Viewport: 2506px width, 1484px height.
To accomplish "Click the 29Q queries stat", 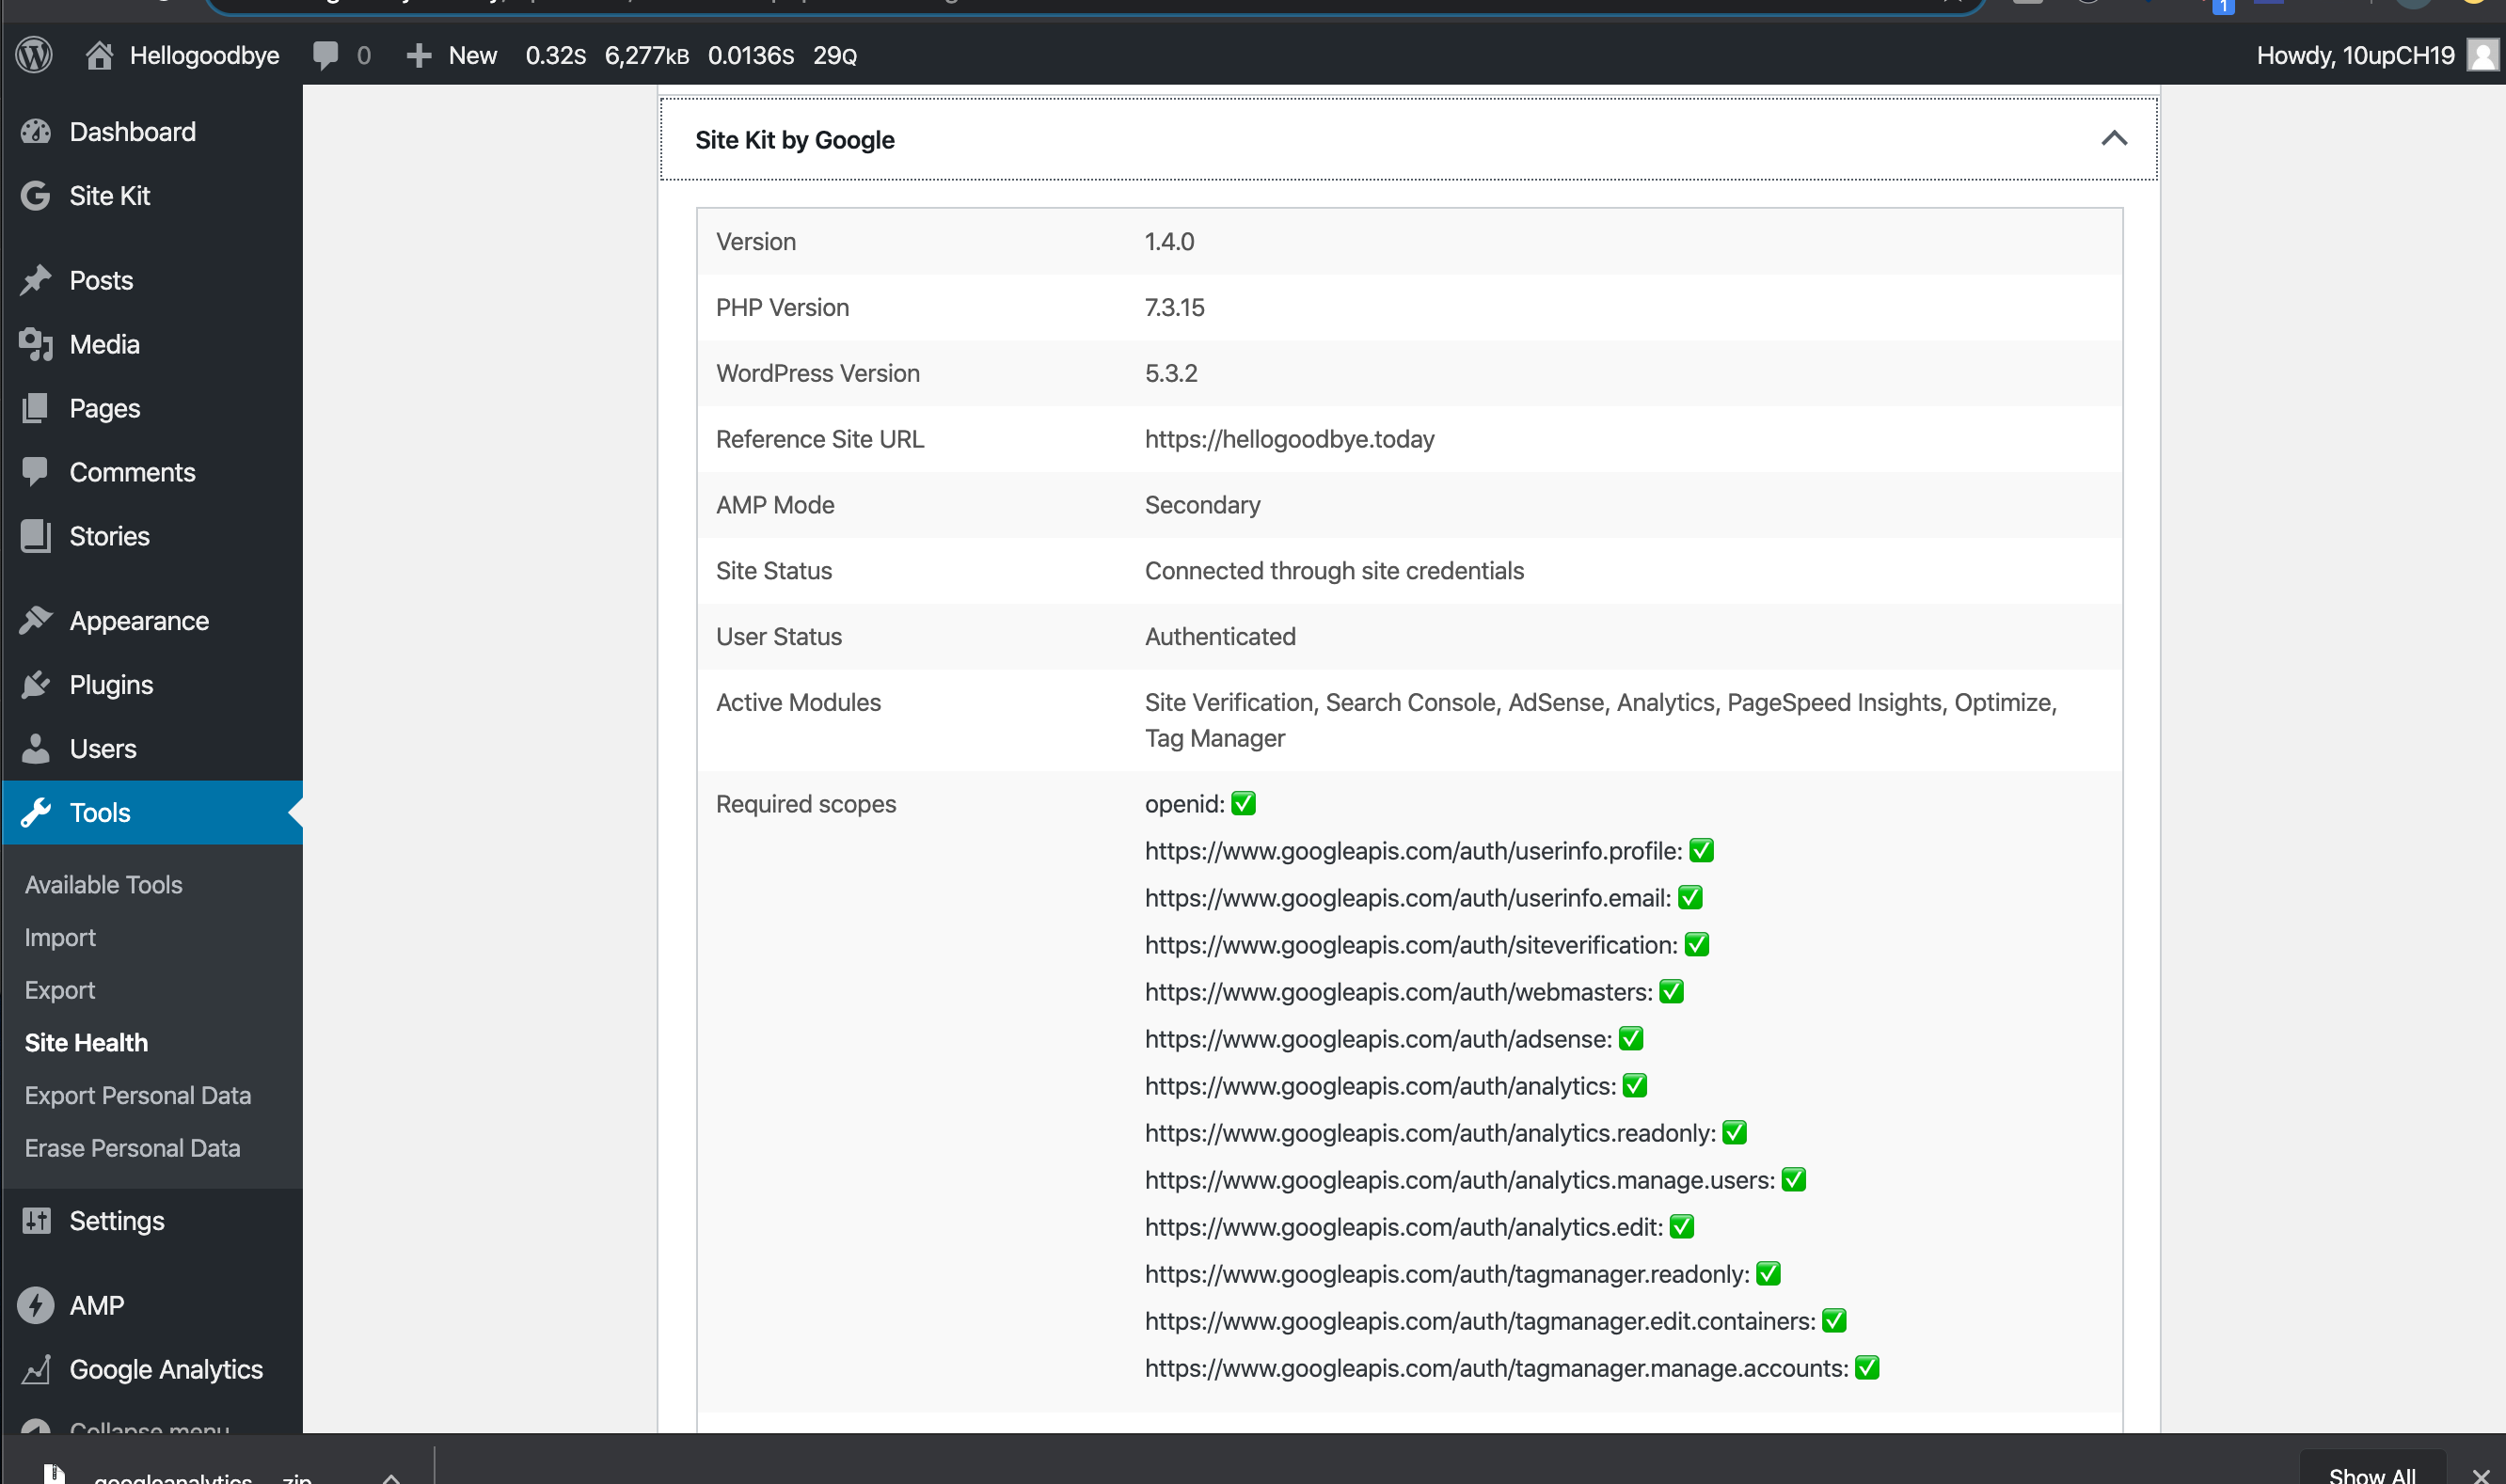I will [x=835, y=55].
